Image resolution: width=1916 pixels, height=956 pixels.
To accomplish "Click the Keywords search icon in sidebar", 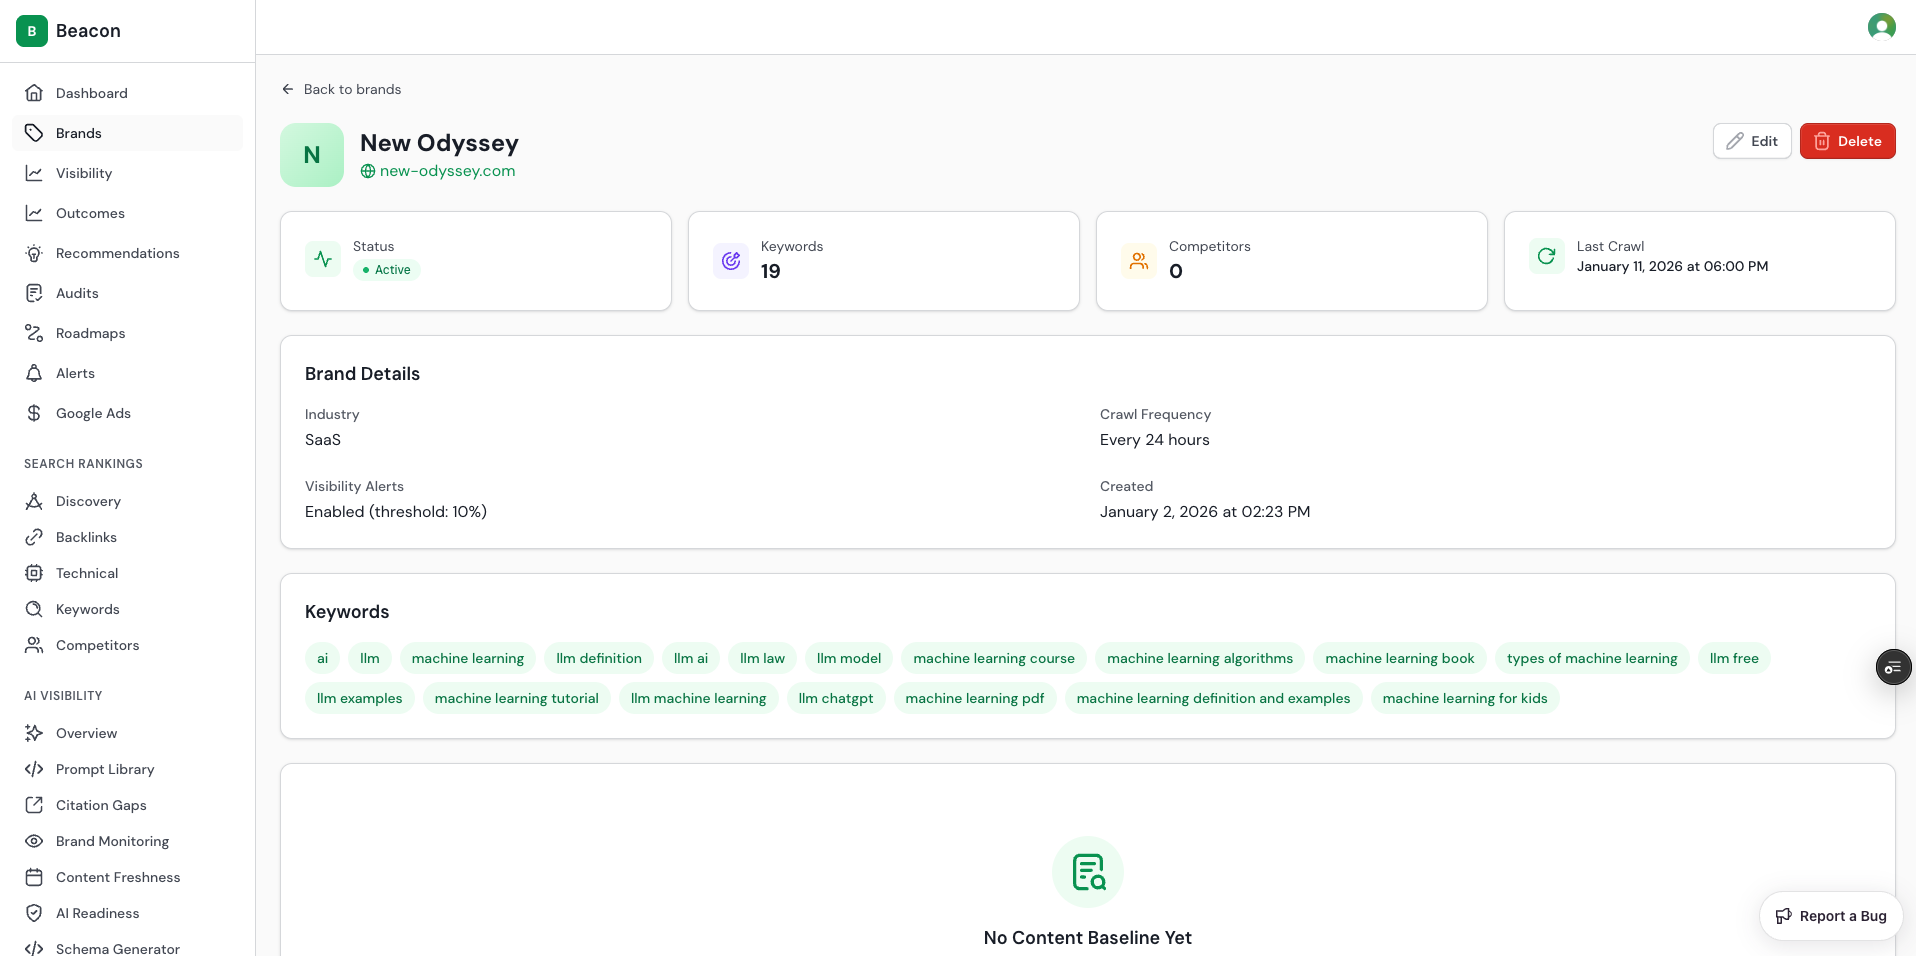I will (34, 609).
